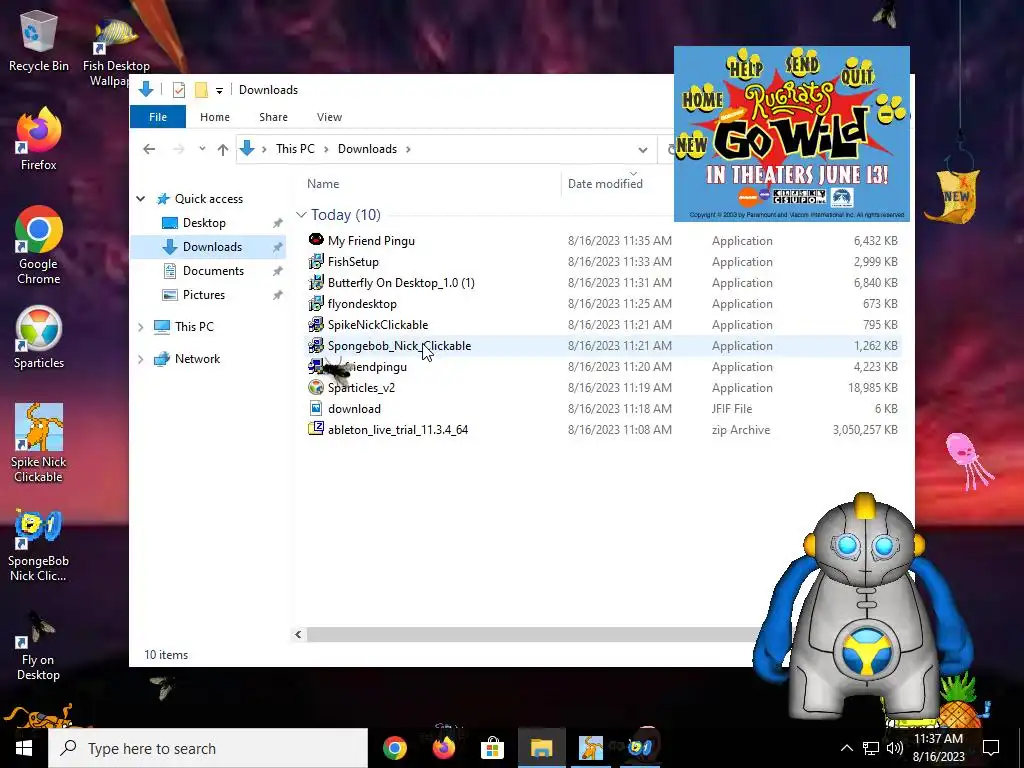
Task: Click the taskbar search box
Action: [208, 748]
